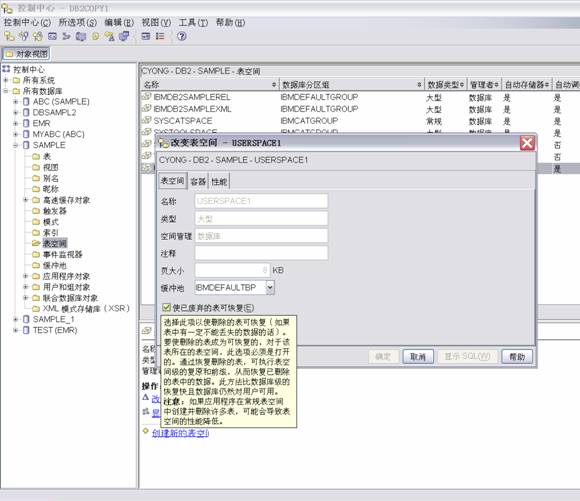Open the 视图(V) menu
Screen dimensions: 580x501
(156, 23)
